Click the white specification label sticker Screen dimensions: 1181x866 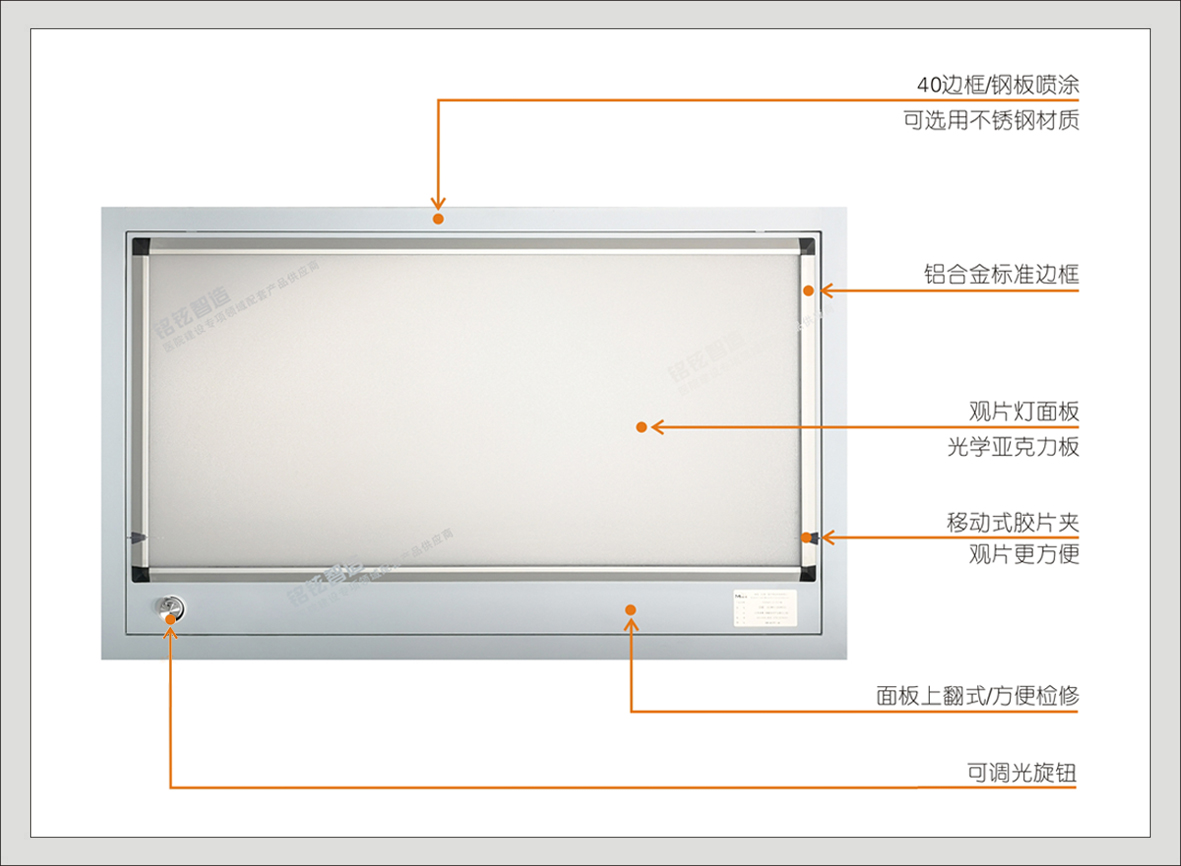(764, 608)
